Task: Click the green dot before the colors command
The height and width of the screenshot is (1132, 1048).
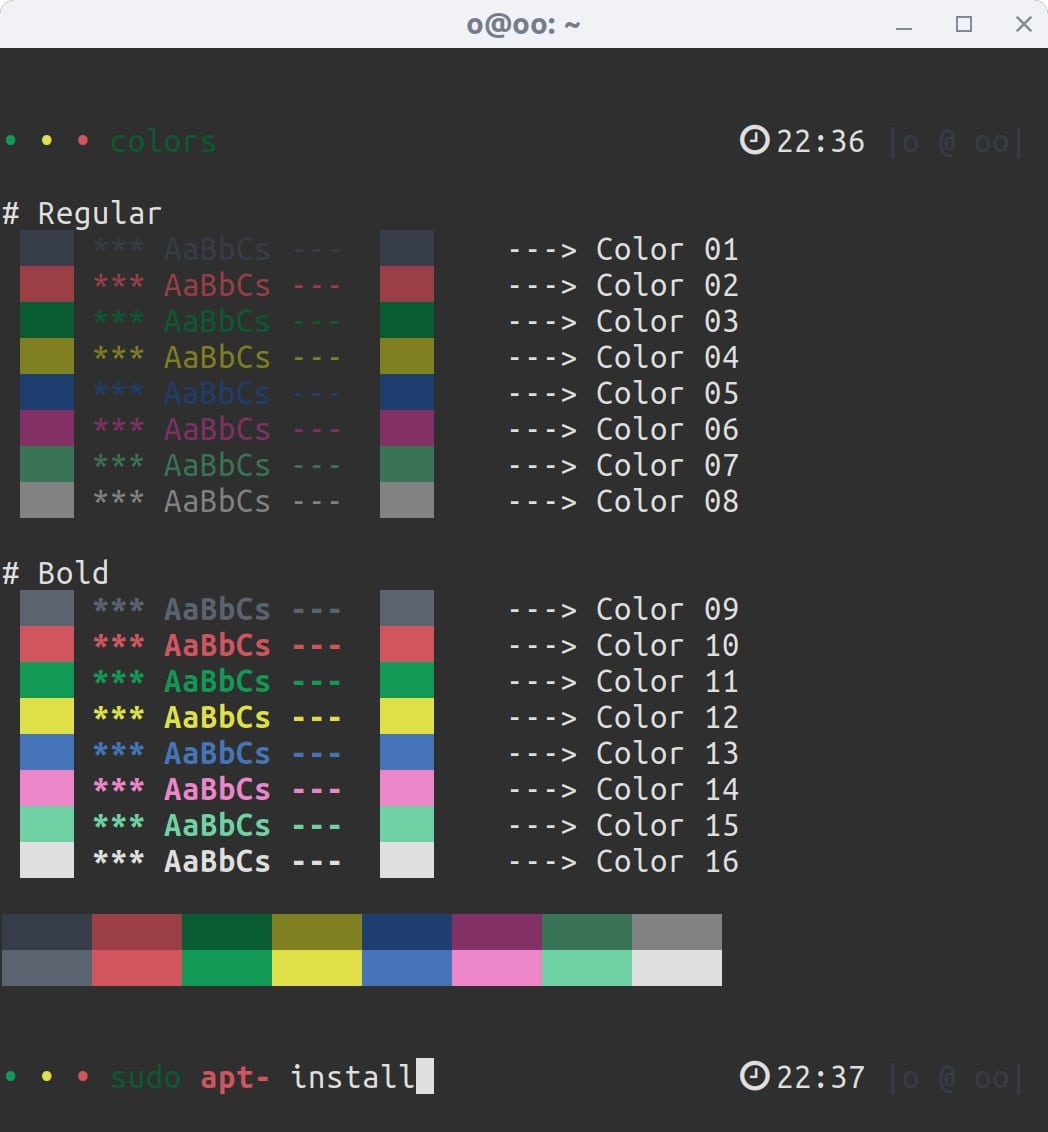Action: pos(11,141)
